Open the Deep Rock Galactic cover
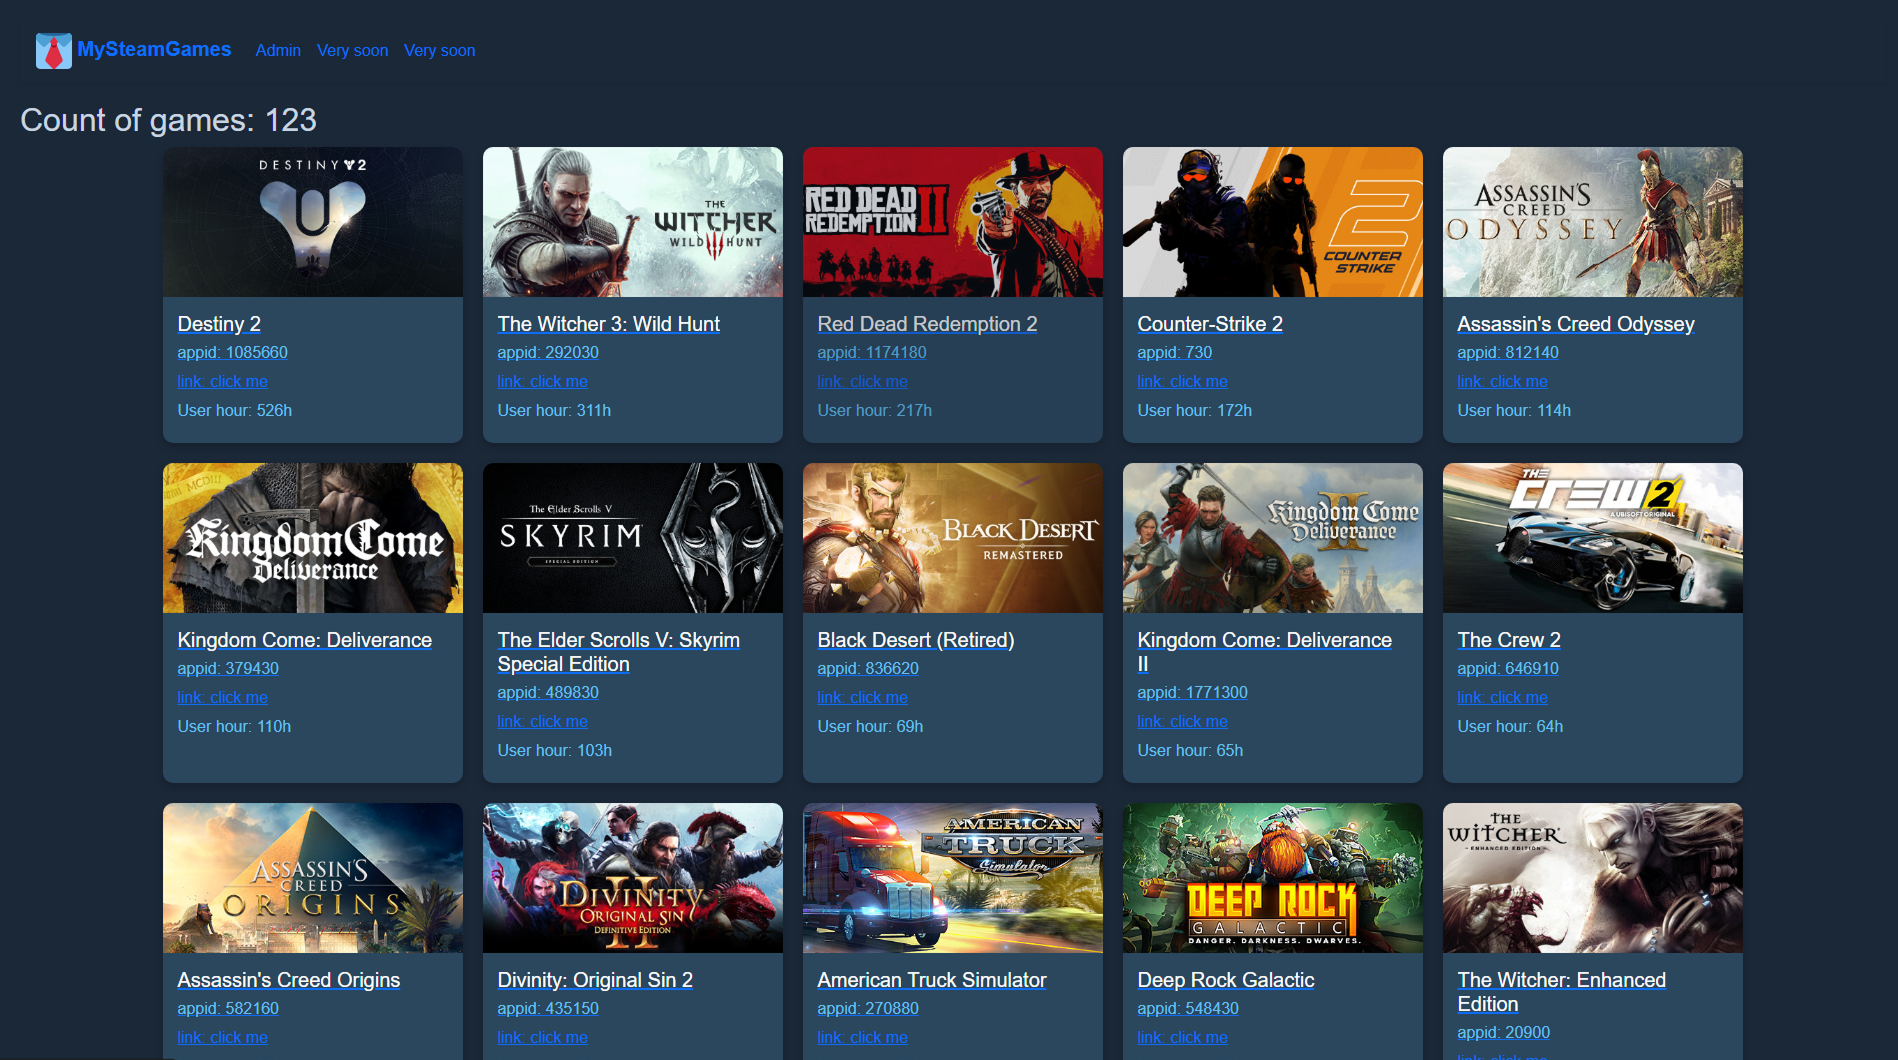Image resolution: width=1898 pixels, height=1060 pixels. pos(1273,878)
